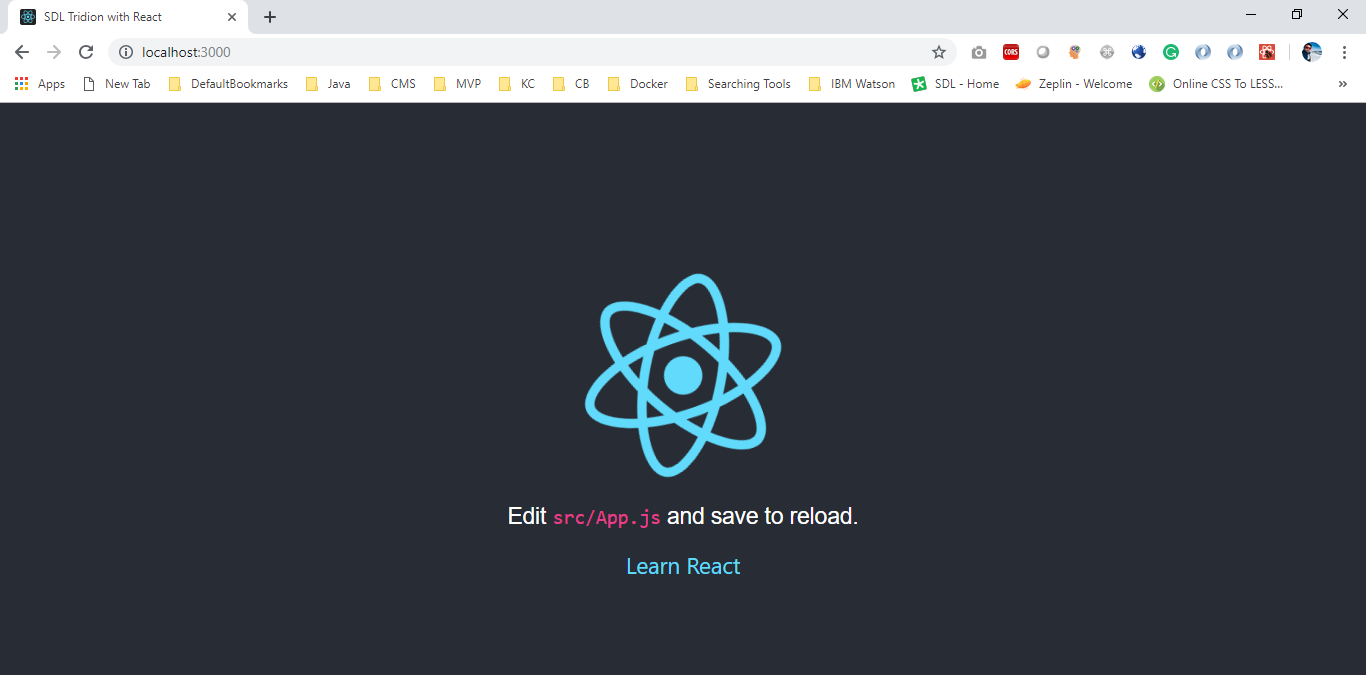1366x675 pixels.
Task: Select the SDL Tridion with React tab
Action: 128,17
